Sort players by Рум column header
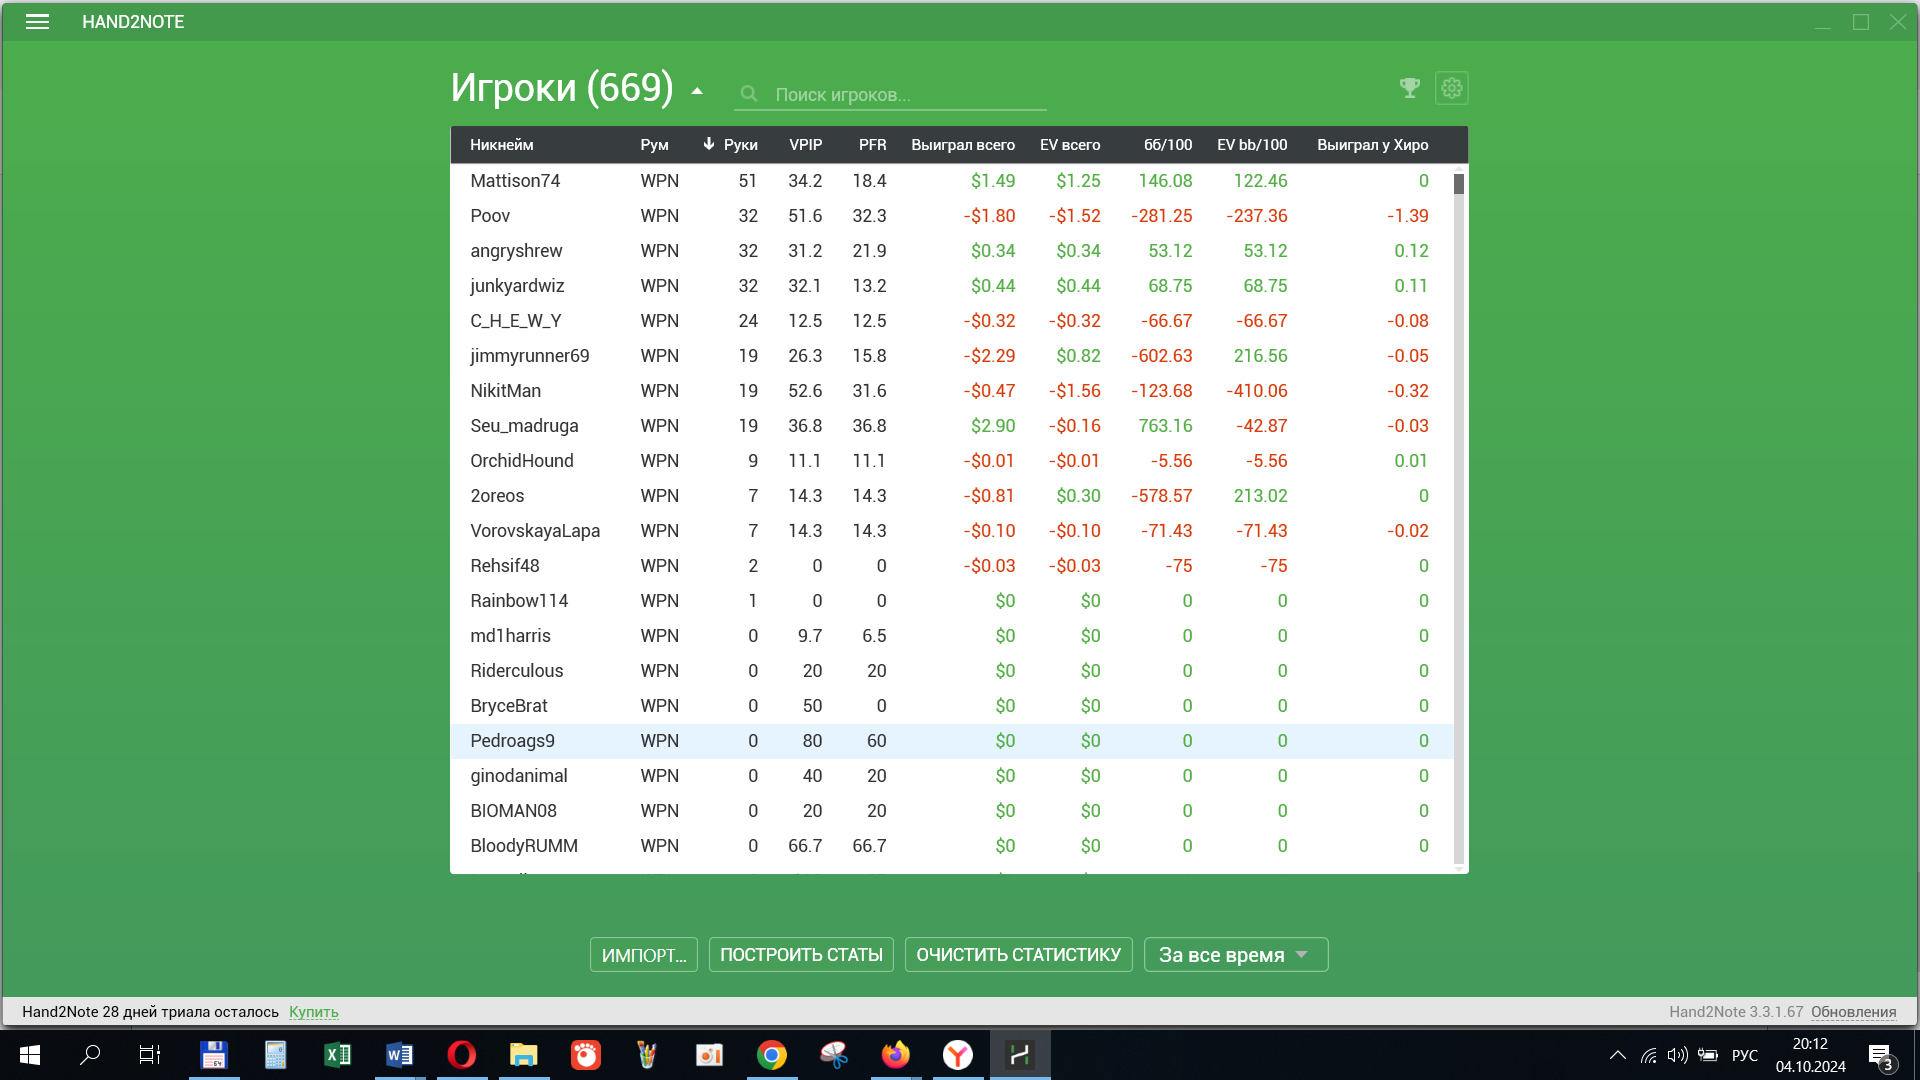This screenshot has width=1920, height=1080. (654, 145)
